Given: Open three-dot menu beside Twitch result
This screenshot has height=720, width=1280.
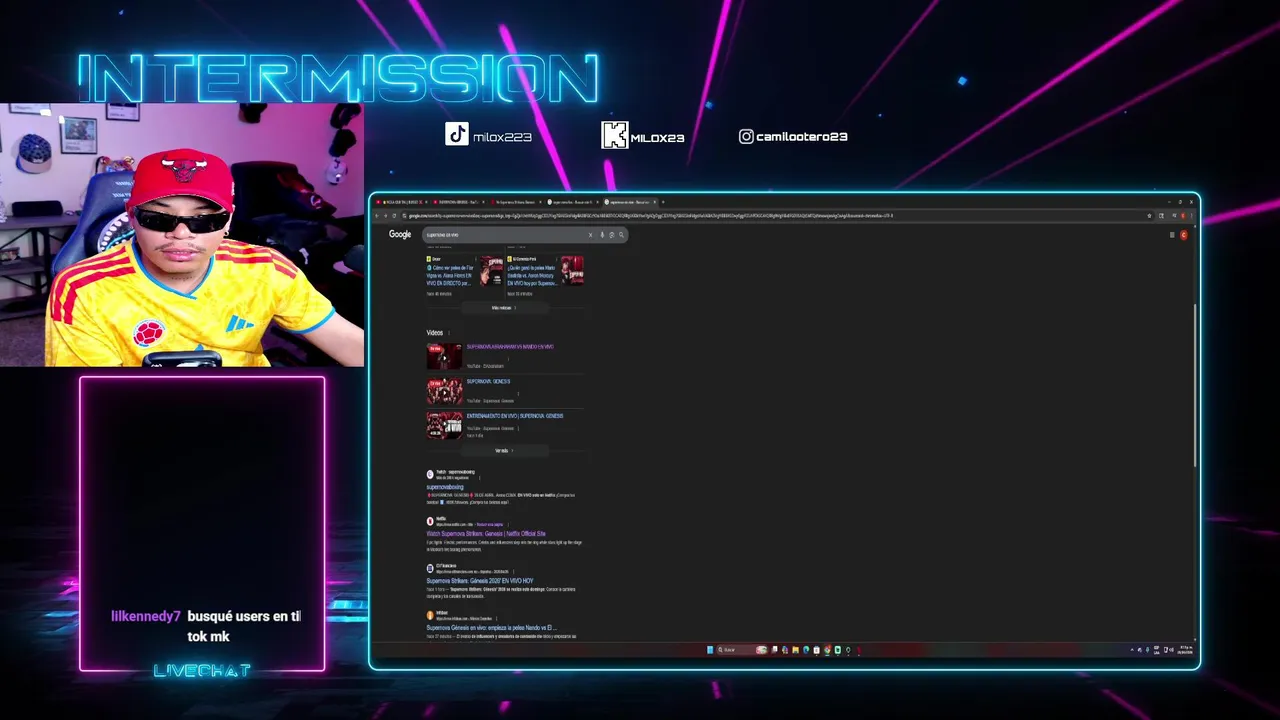Looking at the screenshot, I should coord(480,477).
